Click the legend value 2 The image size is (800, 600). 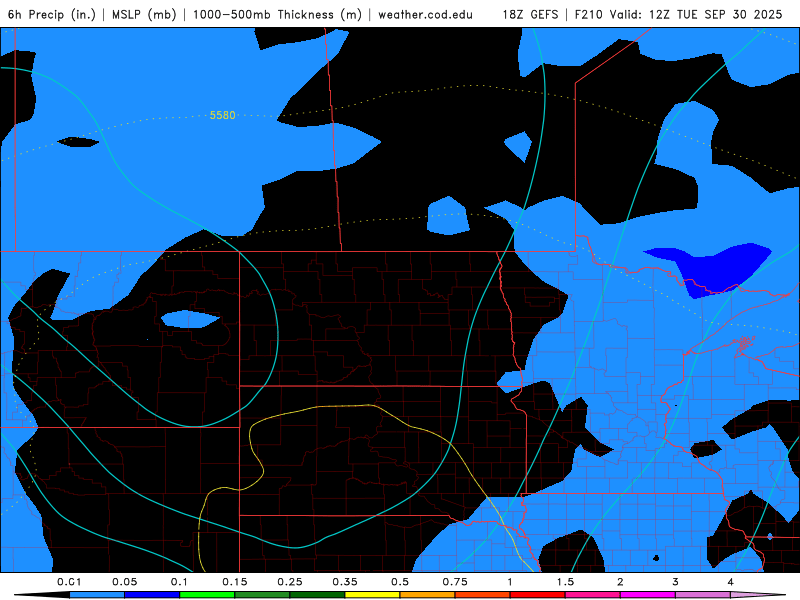620,582
